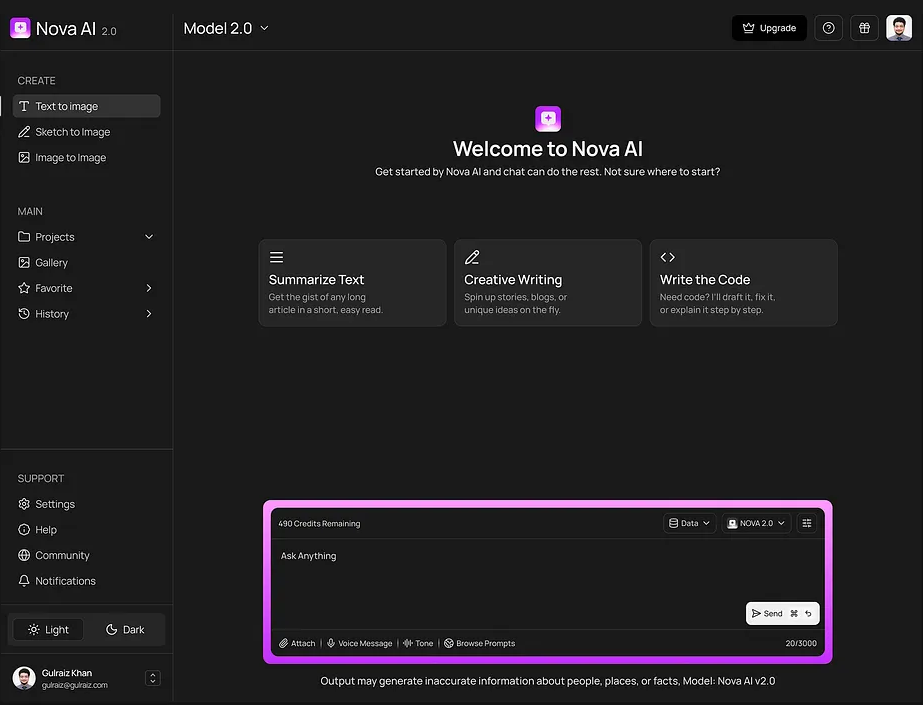Click the Upgrade button
This screenshot has width=923, height=705.
[x=769, y=28]
